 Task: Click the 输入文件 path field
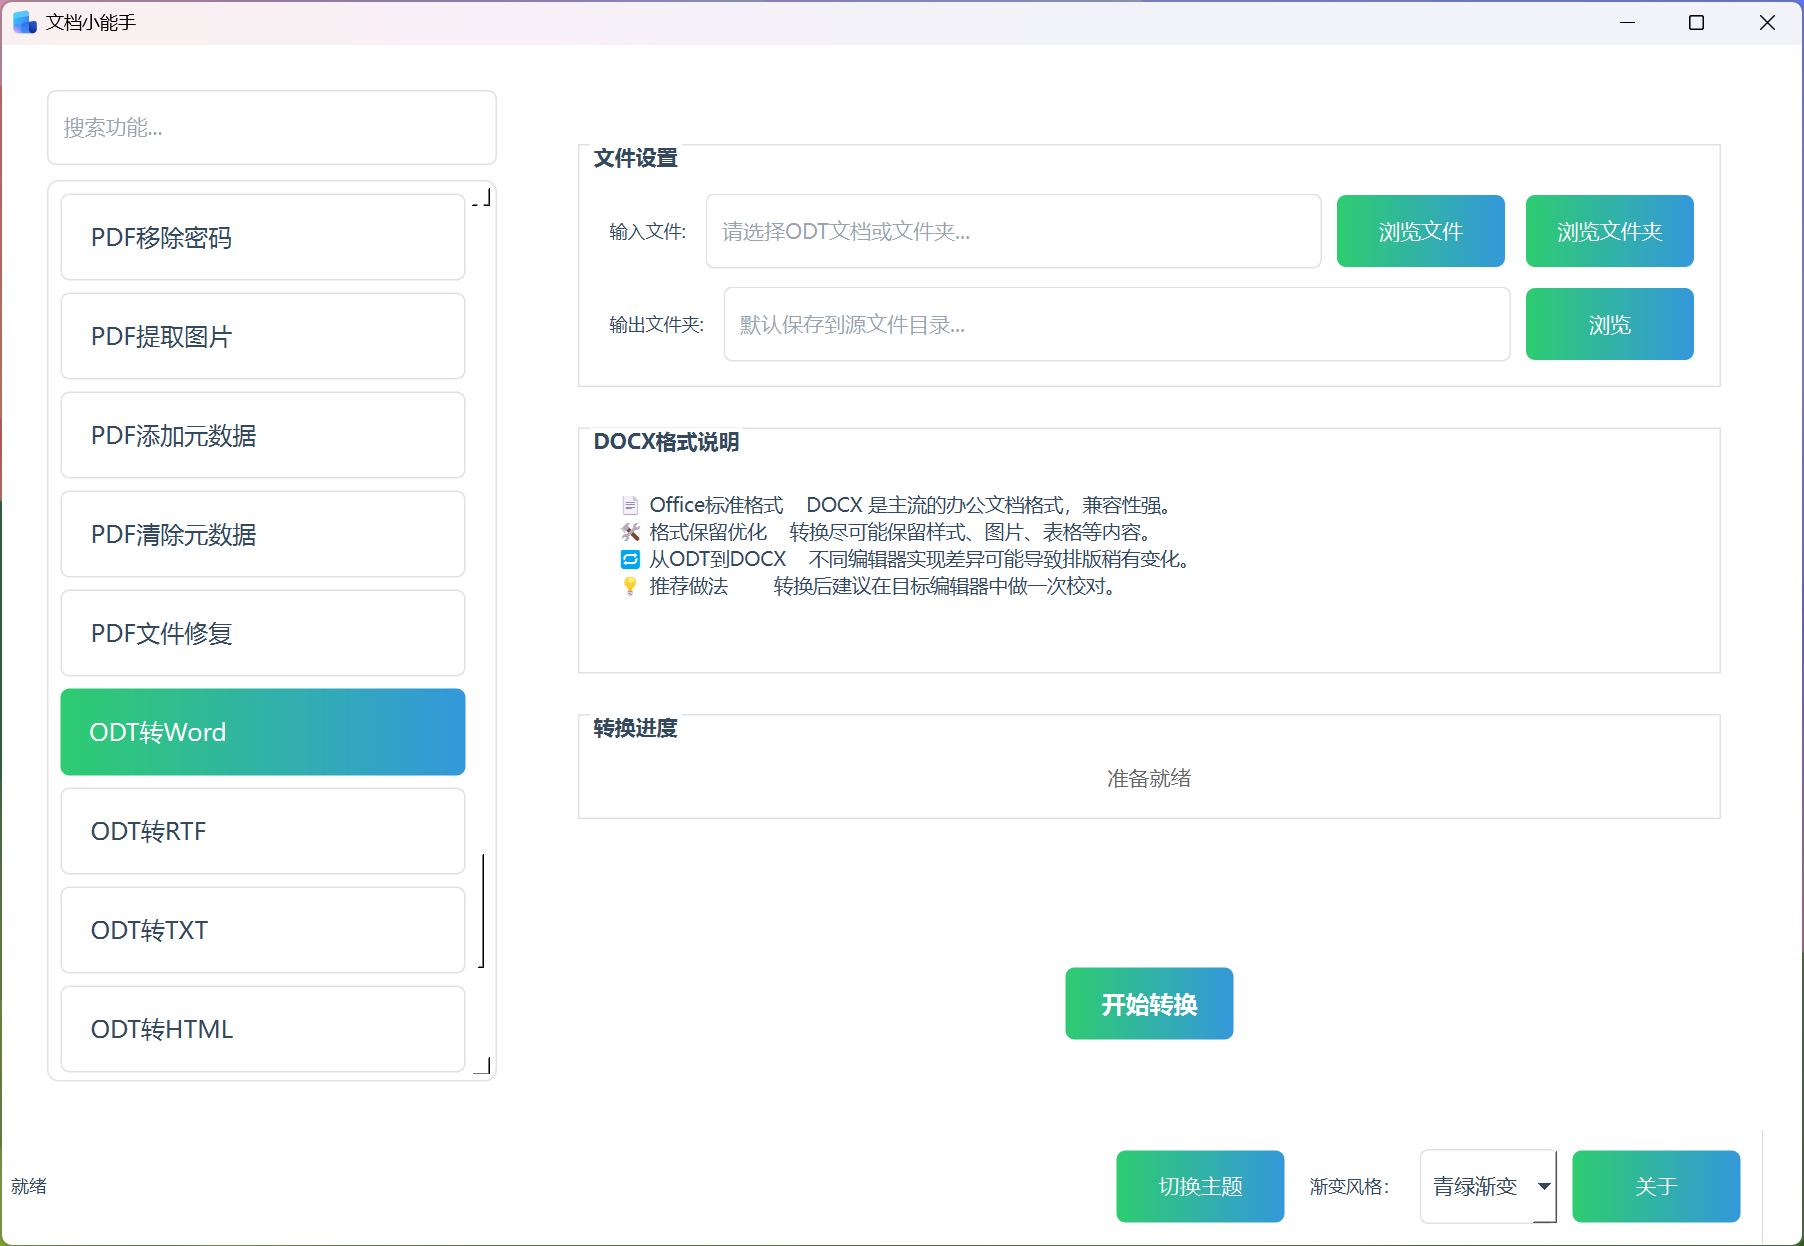click(x=1012, y=231)
